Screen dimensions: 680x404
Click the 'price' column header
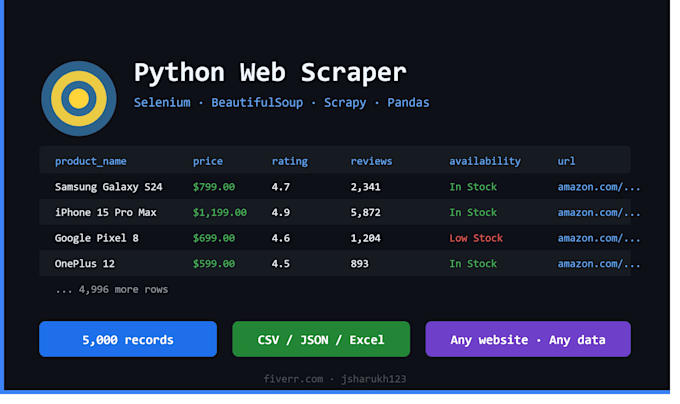pos(208,161)
